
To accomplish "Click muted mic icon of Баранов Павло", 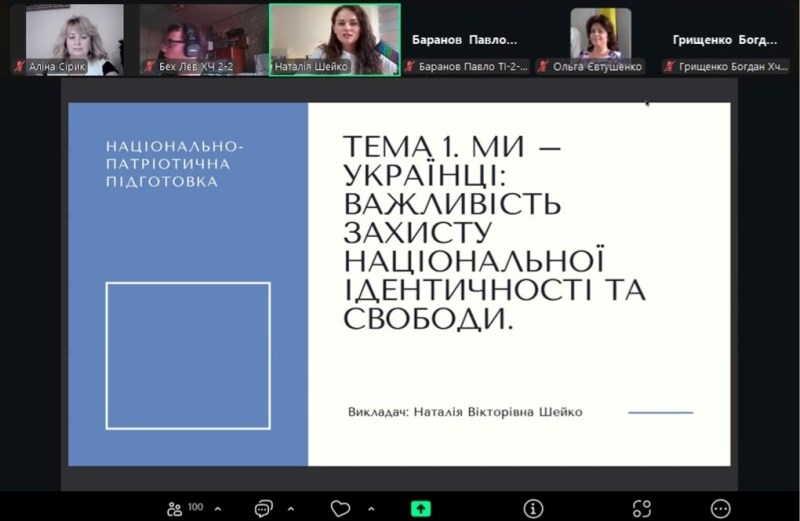I will (410, 66).
